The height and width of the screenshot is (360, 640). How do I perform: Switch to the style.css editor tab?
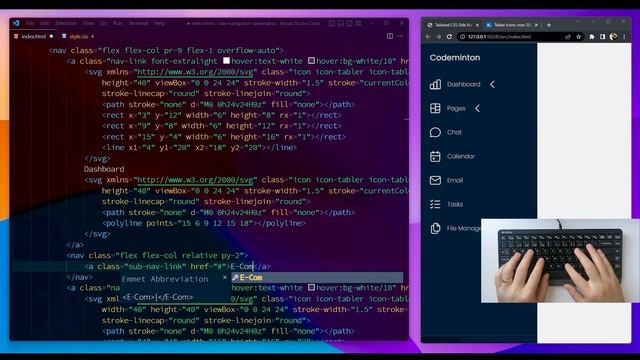78,36
